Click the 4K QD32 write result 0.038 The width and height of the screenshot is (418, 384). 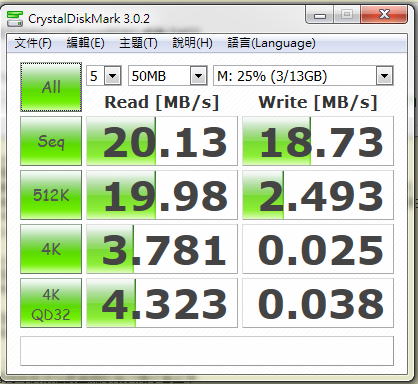point(318,303)
